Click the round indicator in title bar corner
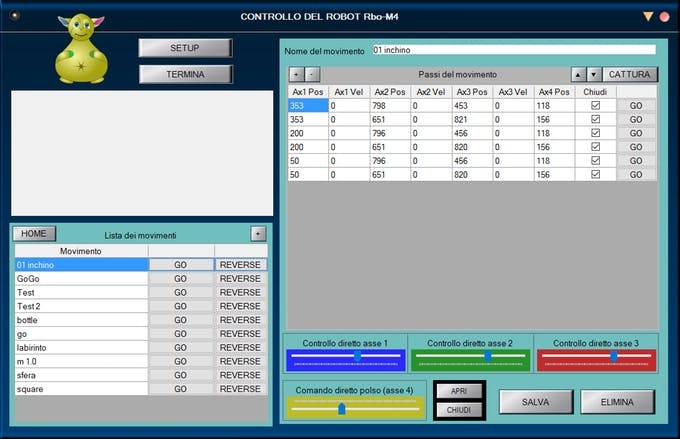680x439 pixels. pyautogui.click(x=15, y=16)
